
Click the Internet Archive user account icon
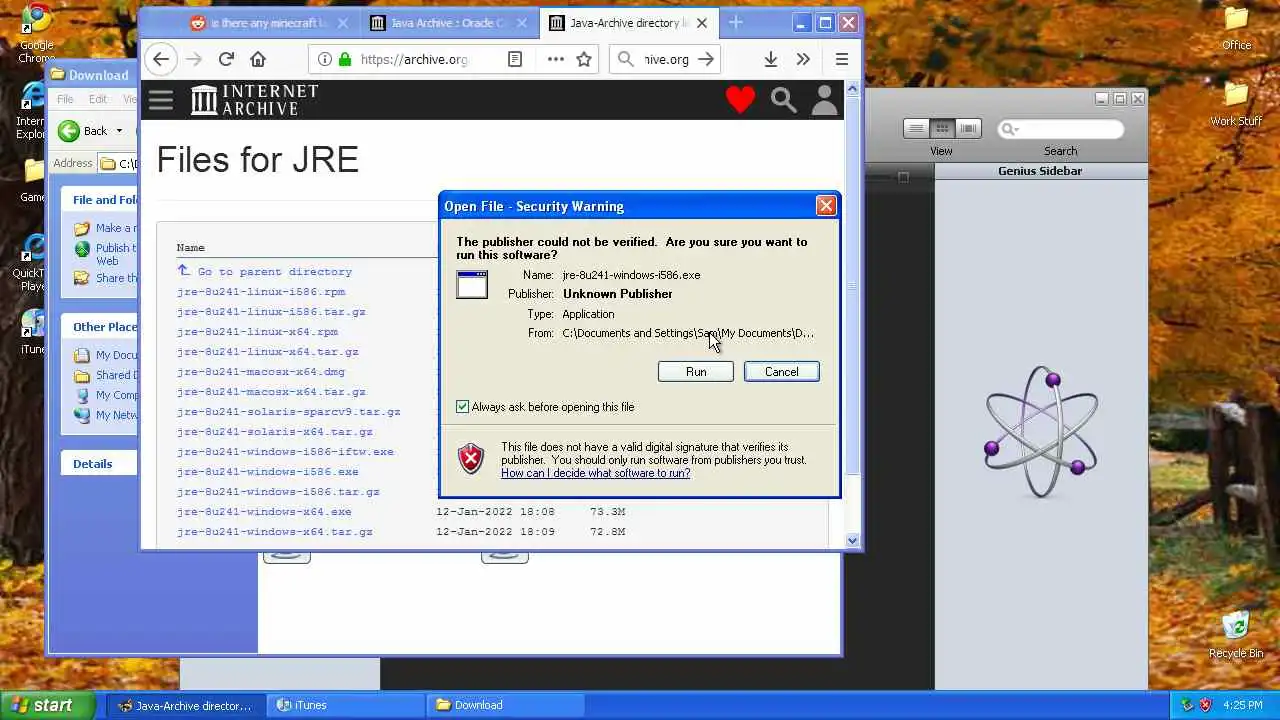[x=825, y=100]
